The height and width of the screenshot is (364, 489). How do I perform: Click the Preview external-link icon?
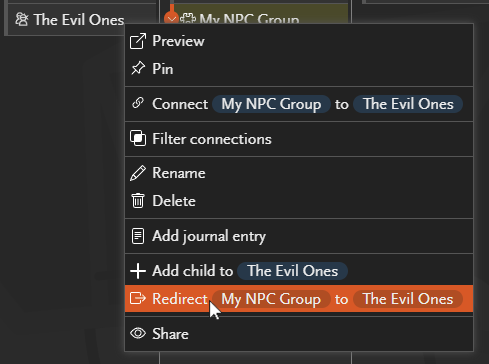[138, 41]
